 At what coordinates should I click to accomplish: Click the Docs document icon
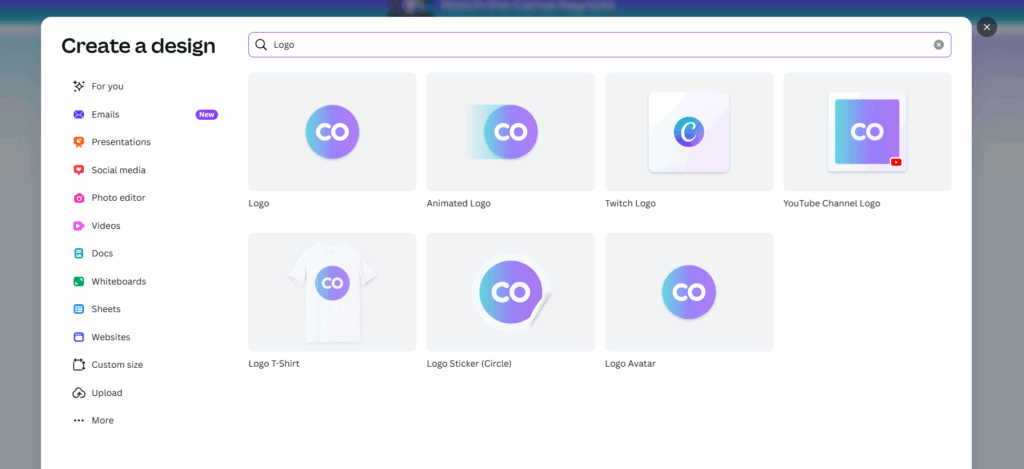coord(79,253)
